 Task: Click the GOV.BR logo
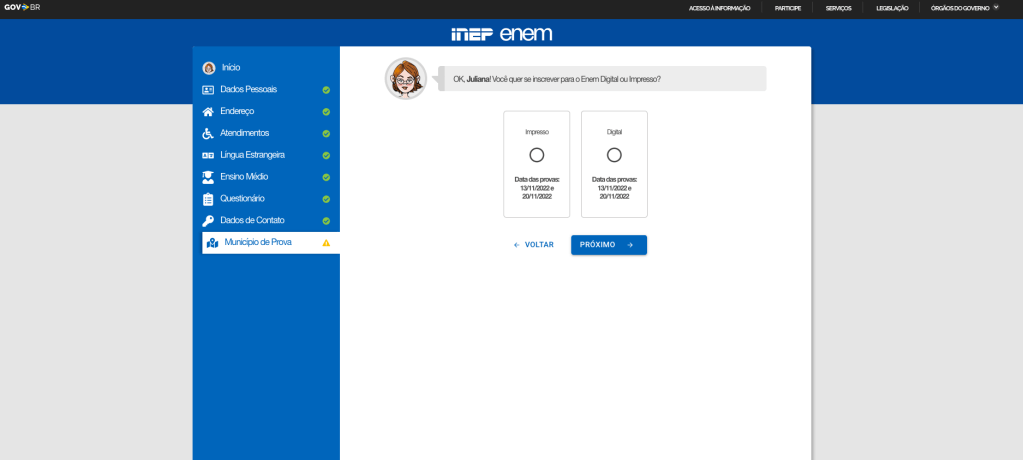tap(22, 8)
